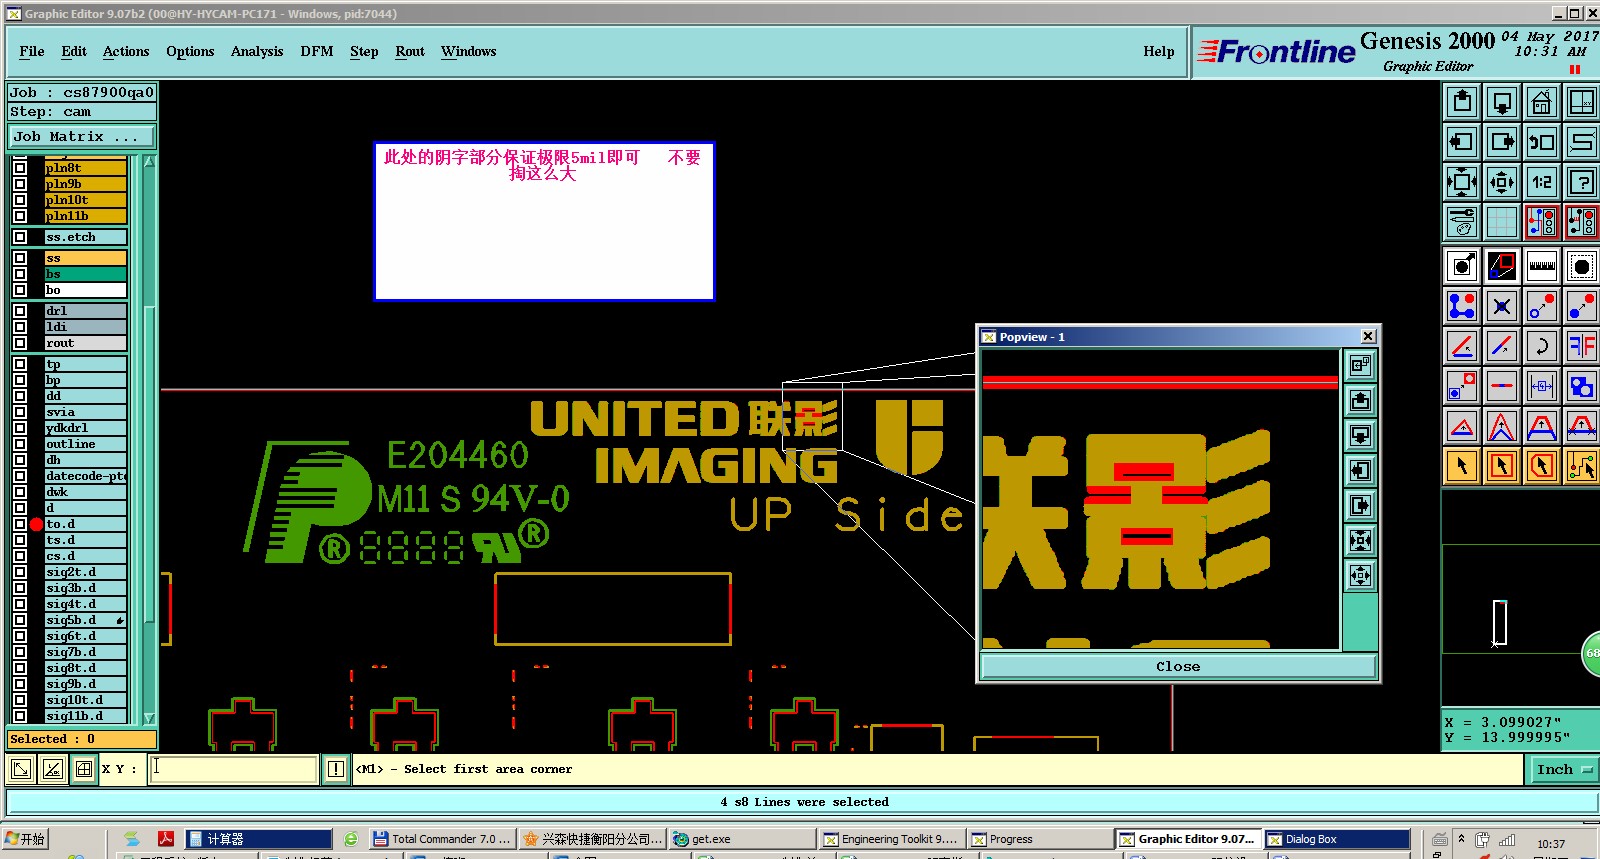Switch to Progress taskbar button

[1040, 839]
